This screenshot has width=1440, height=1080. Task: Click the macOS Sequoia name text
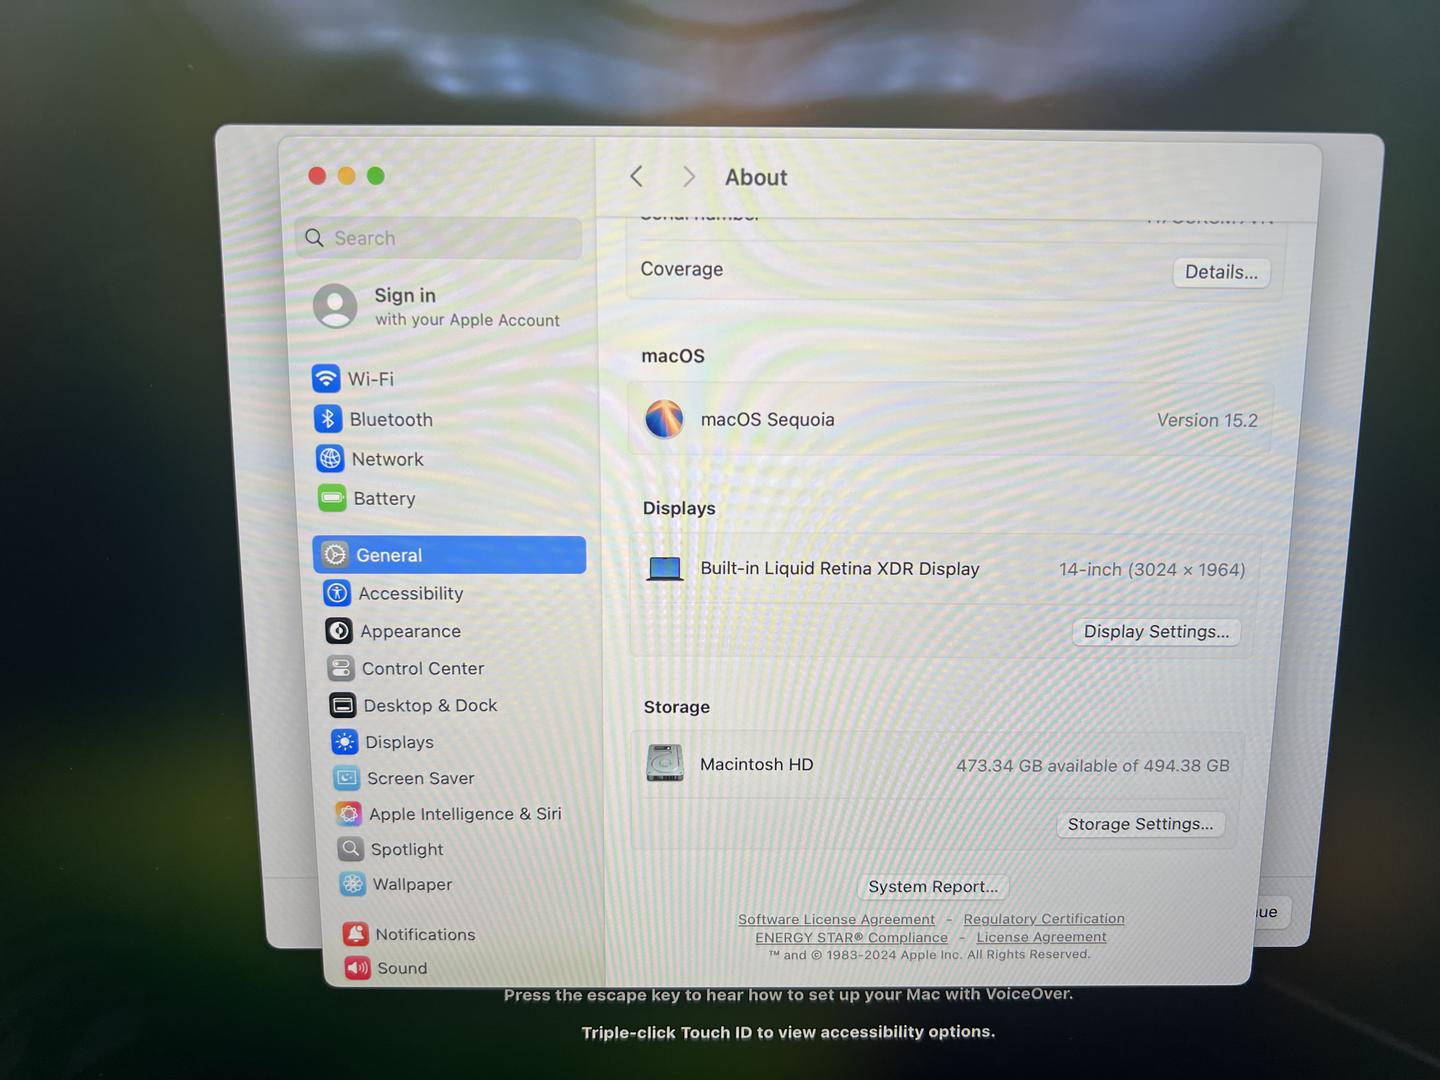pyautogui.click(x=767, y=419)
